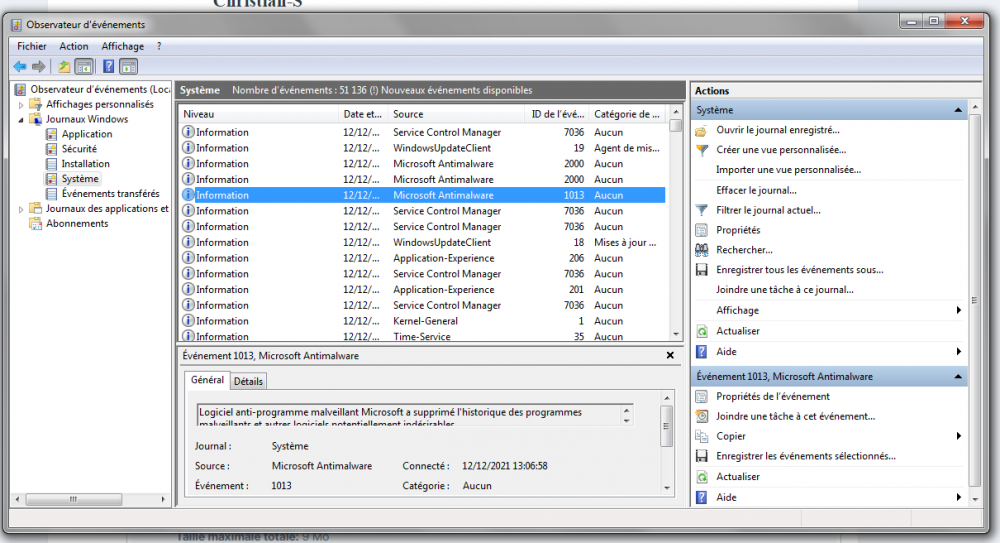Open 'Ouvrir le journal enregistré...' action
Image resolution: width=1000 pixels, height=543 pixels.
pyautogui.click(x=777, y=130)
